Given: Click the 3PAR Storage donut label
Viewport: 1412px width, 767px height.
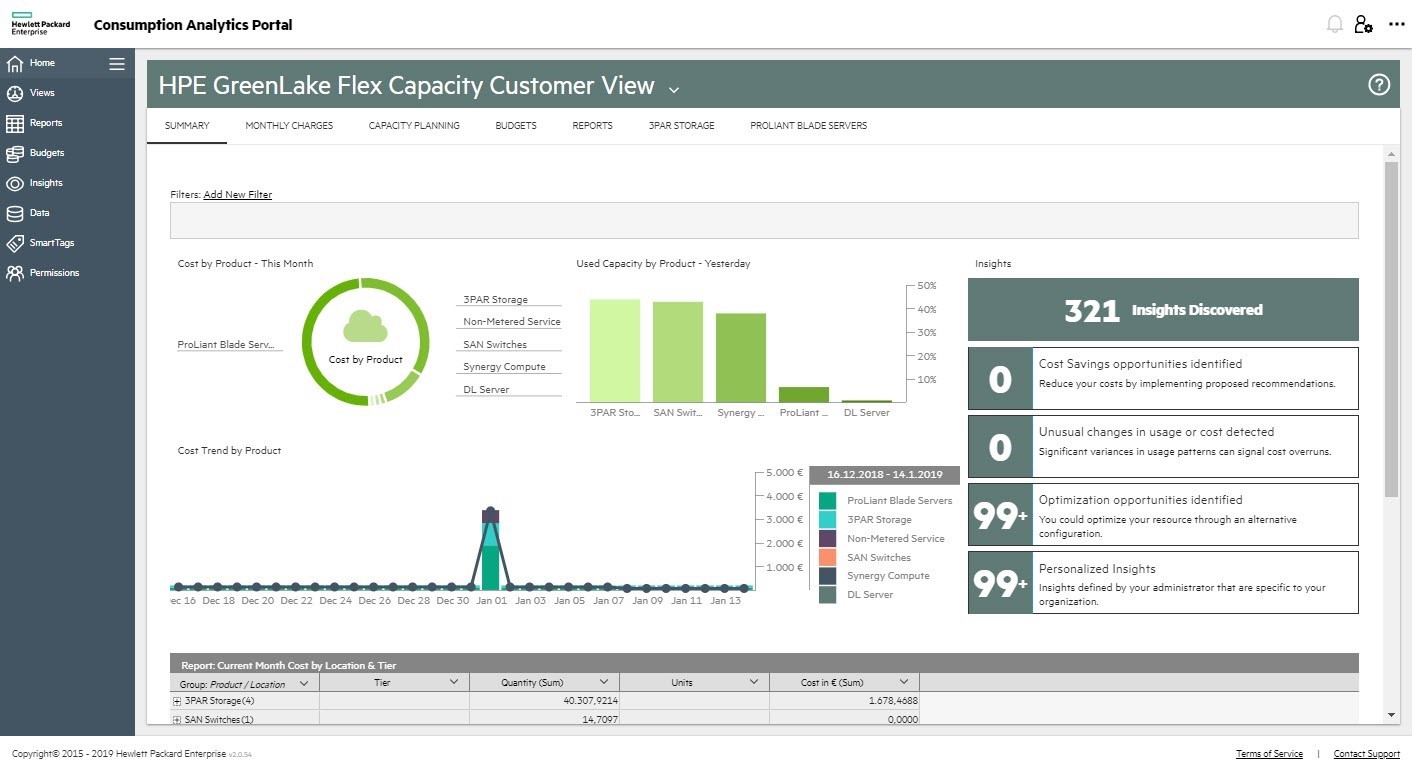Looking at the screenshot, I should 495,300.
